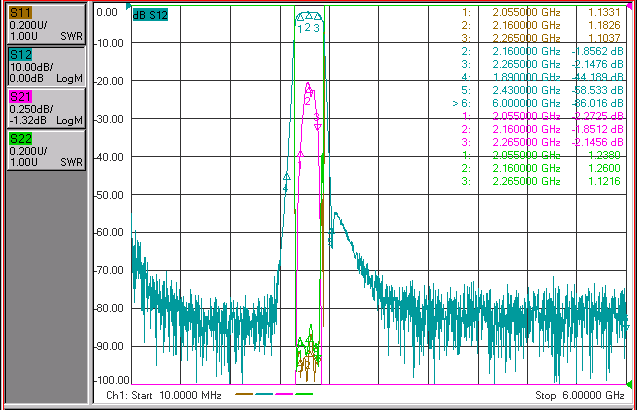Click the -10.00 Y-axis label
Viewport: 637px width, 410px height.
109,43
